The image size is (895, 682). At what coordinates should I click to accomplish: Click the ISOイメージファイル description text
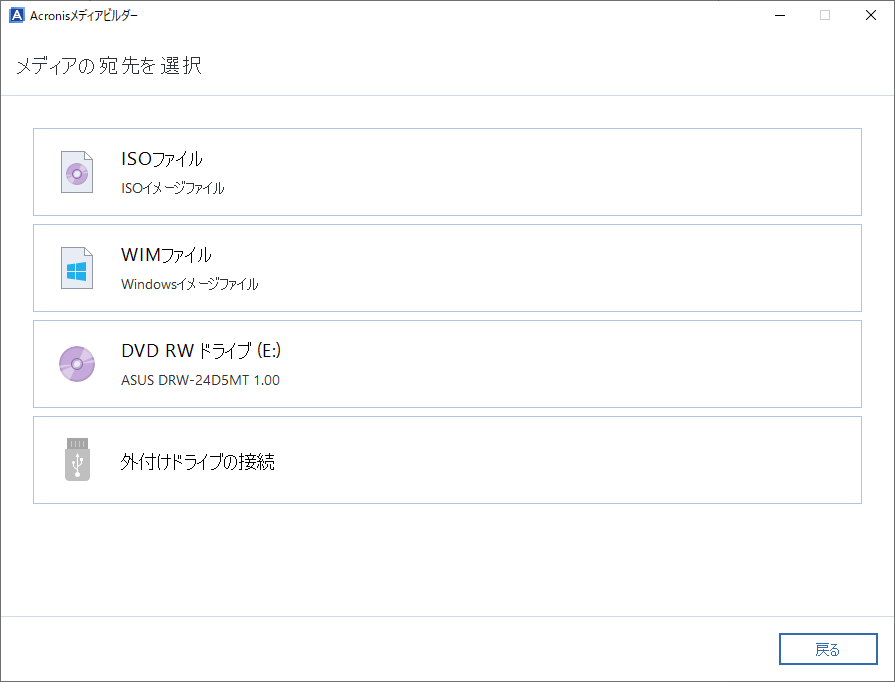172,188
